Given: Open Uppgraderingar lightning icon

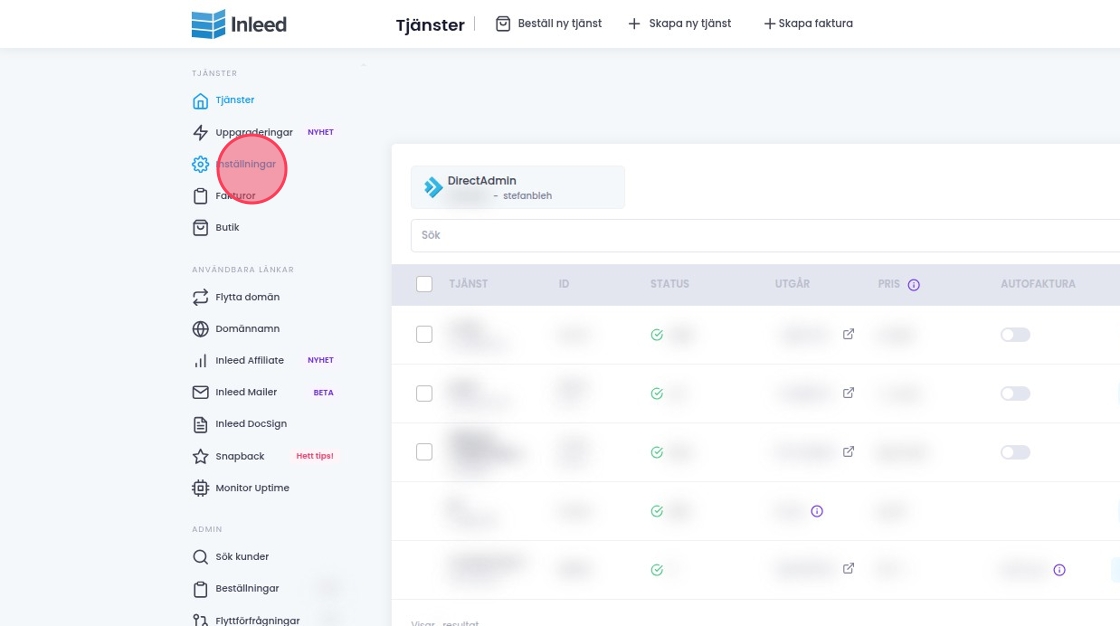Looking at the screenshot, I should point(200,133).
